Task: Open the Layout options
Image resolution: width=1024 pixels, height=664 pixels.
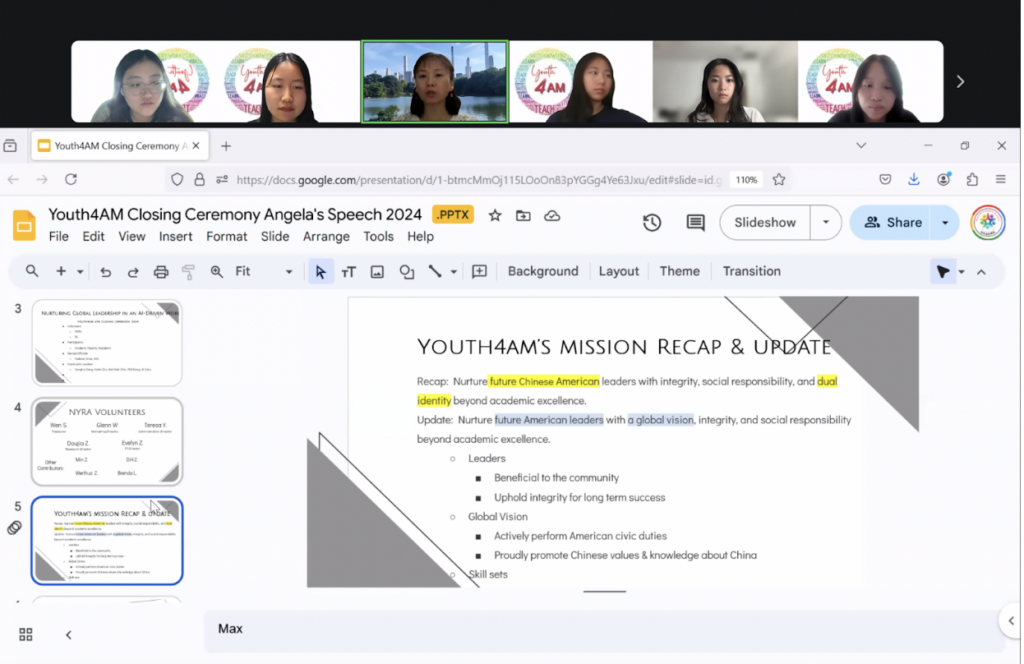Action: click(x=618, y=271)
